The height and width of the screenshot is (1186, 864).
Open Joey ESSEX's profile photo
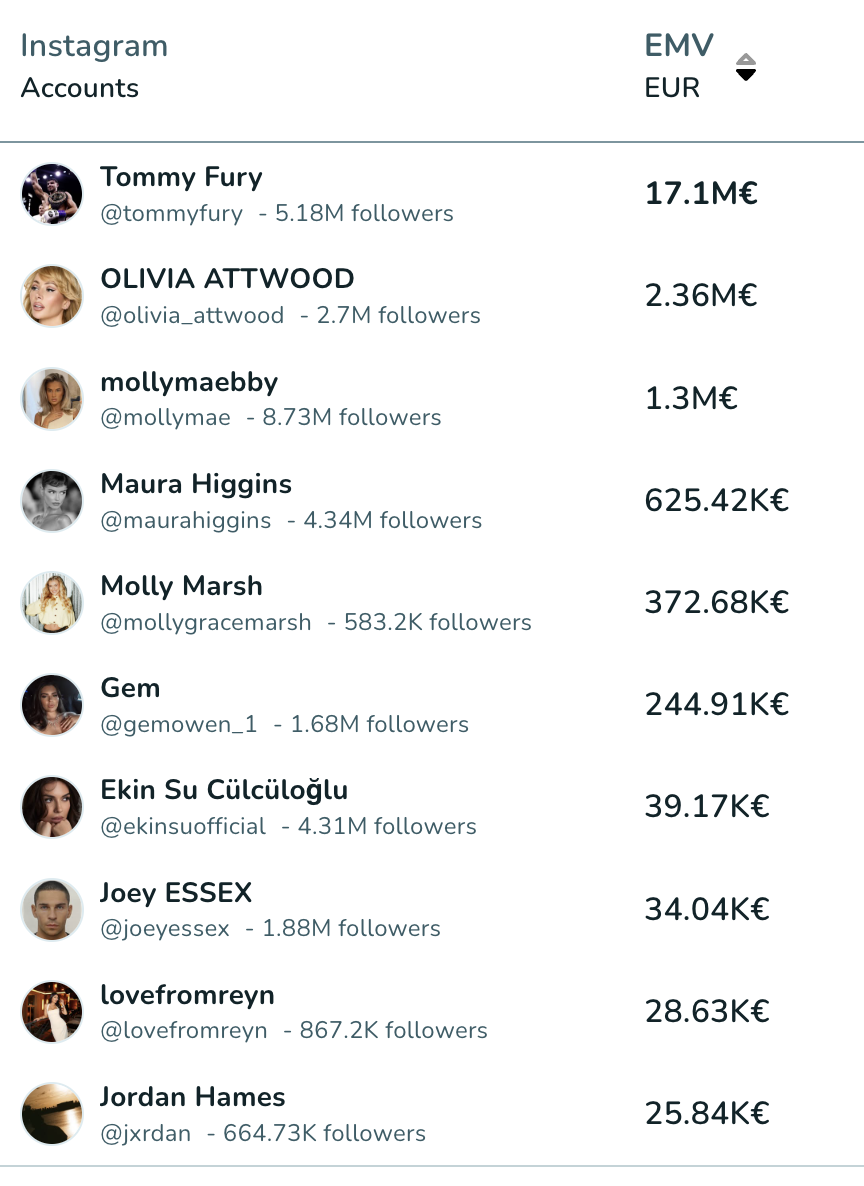point(51,909)
